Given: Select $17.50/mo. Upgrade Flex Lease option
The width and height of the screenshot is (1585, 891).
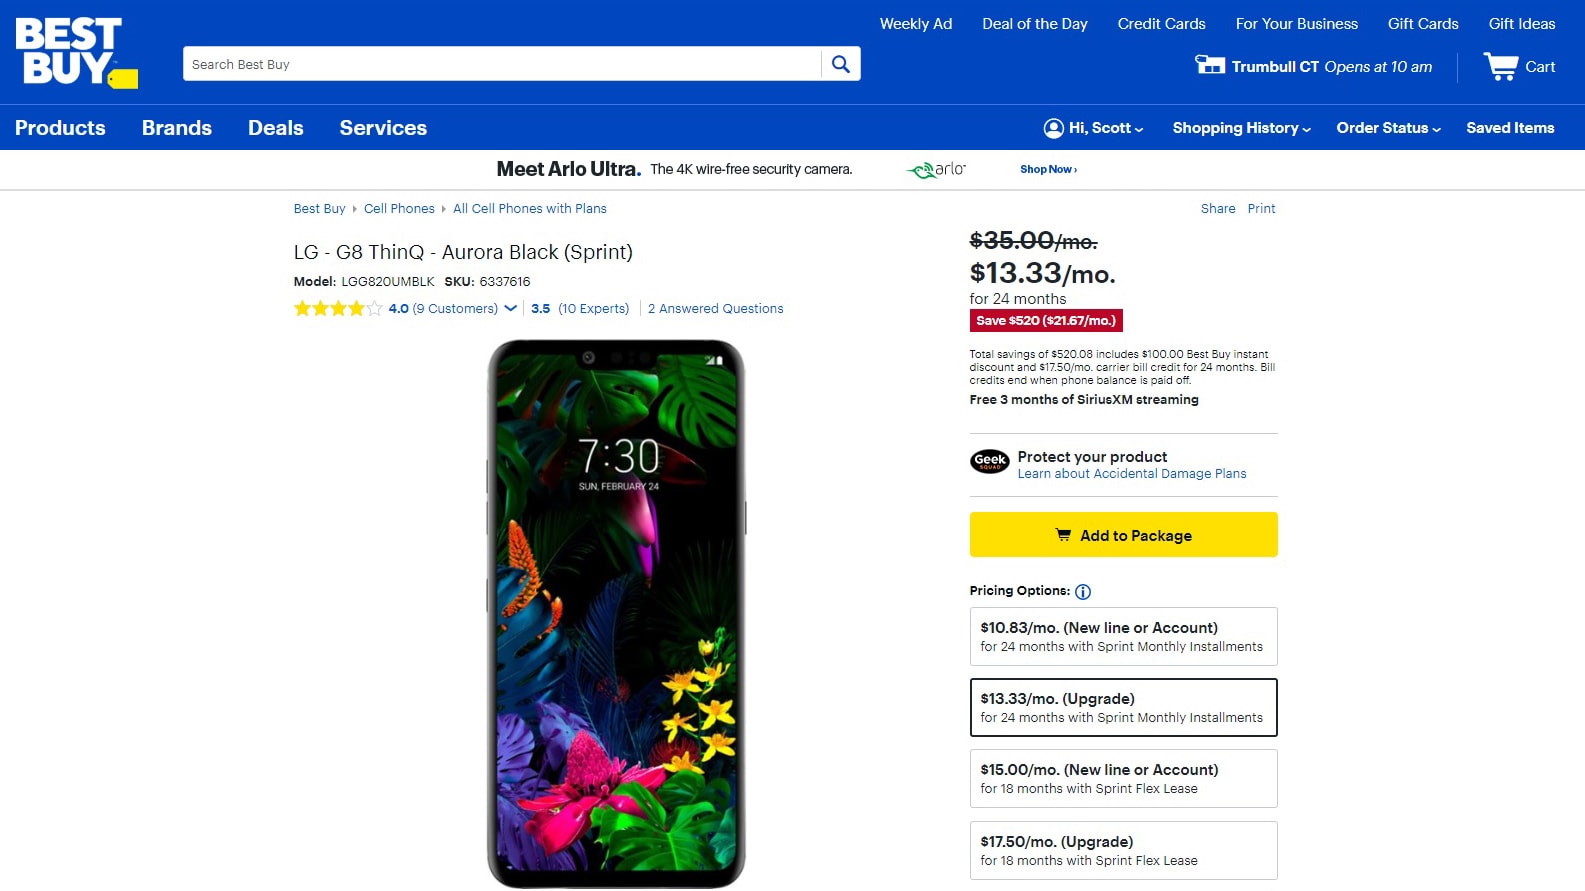Looking at the screenshot, I should tap(1123, 851).
